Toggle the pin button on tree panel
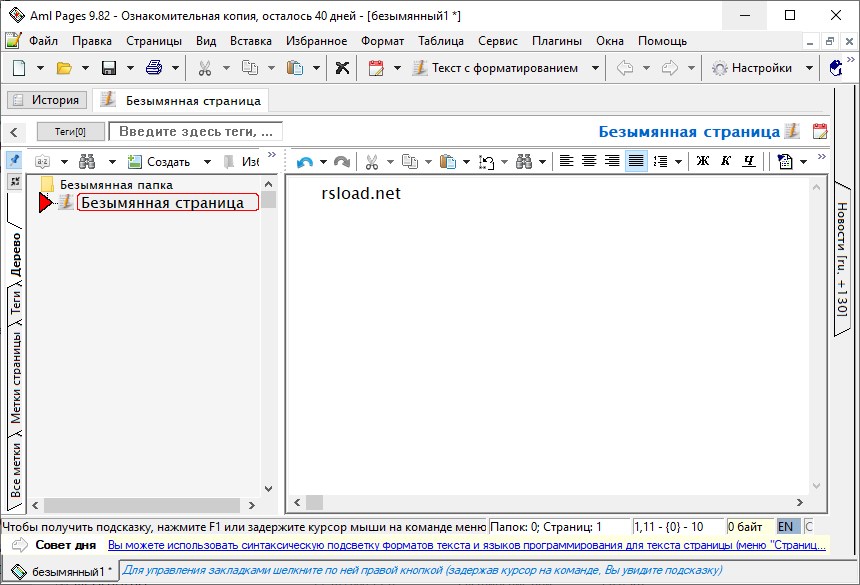The image size is (860, 585). [14, 160]
